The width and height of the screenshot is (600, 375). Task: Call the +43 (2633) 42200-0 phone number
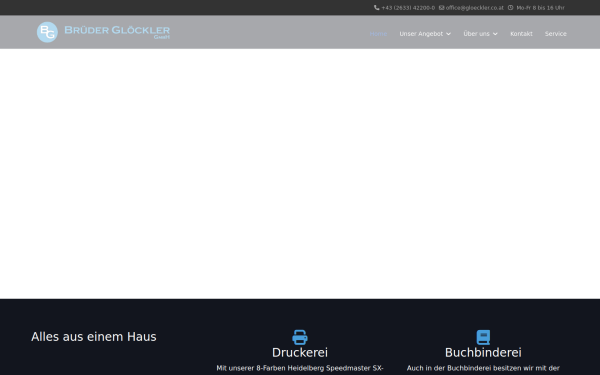[x=408, y=8]
